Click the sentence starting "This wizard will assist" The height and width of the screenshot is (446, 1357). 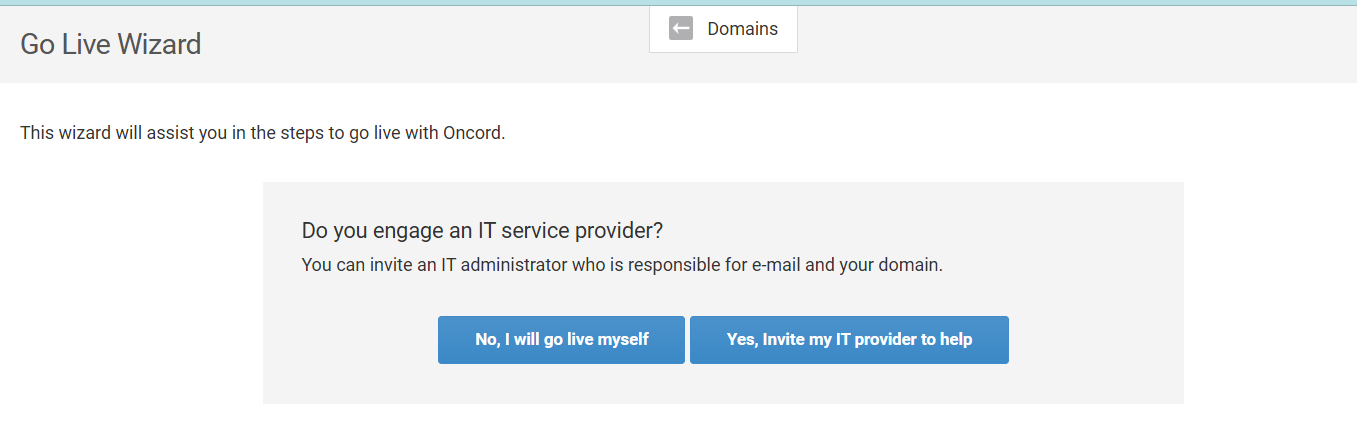[262, 132]
